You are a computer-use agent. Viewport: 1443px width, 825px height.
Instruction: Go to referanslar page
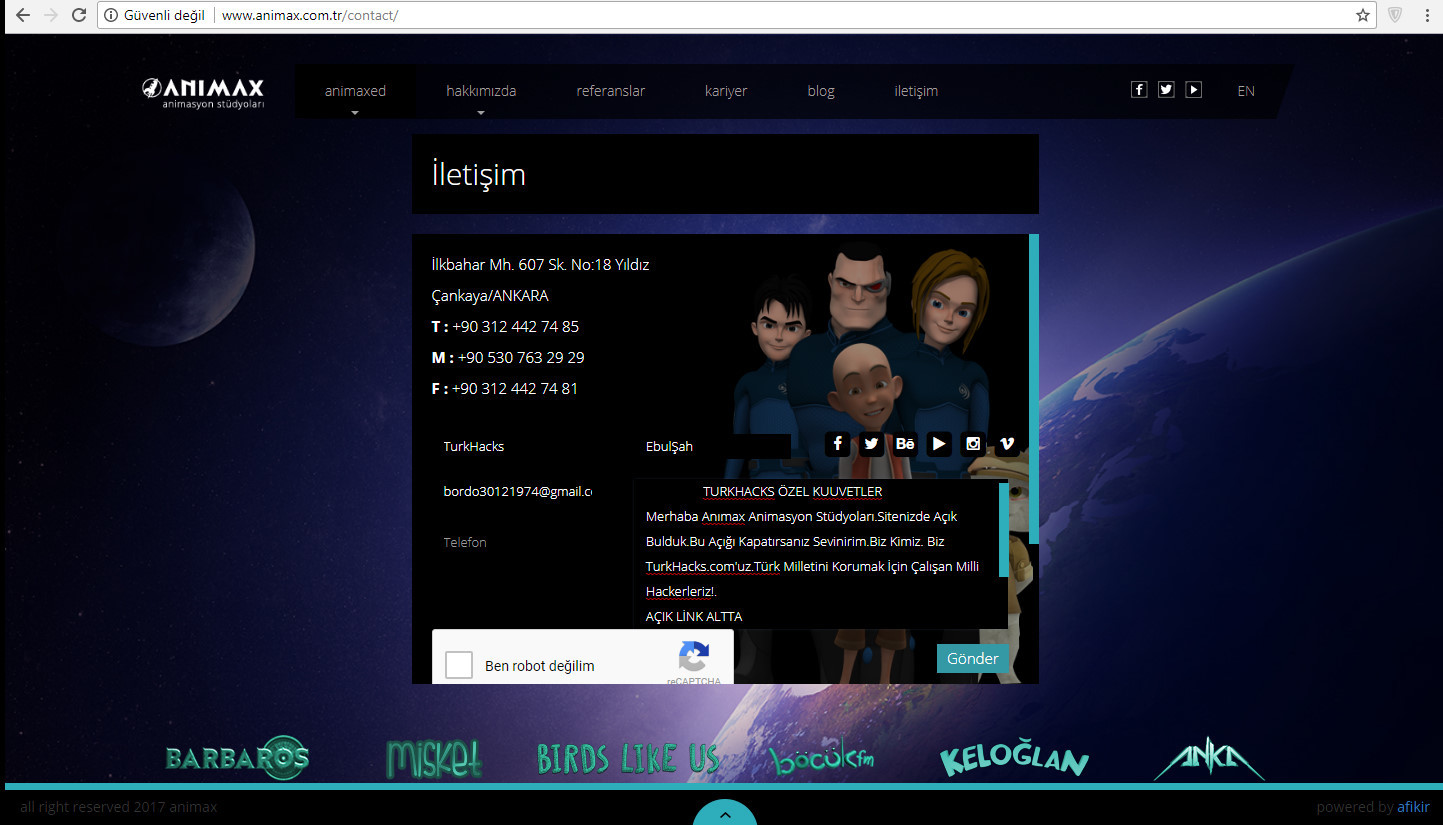[611, 91]
